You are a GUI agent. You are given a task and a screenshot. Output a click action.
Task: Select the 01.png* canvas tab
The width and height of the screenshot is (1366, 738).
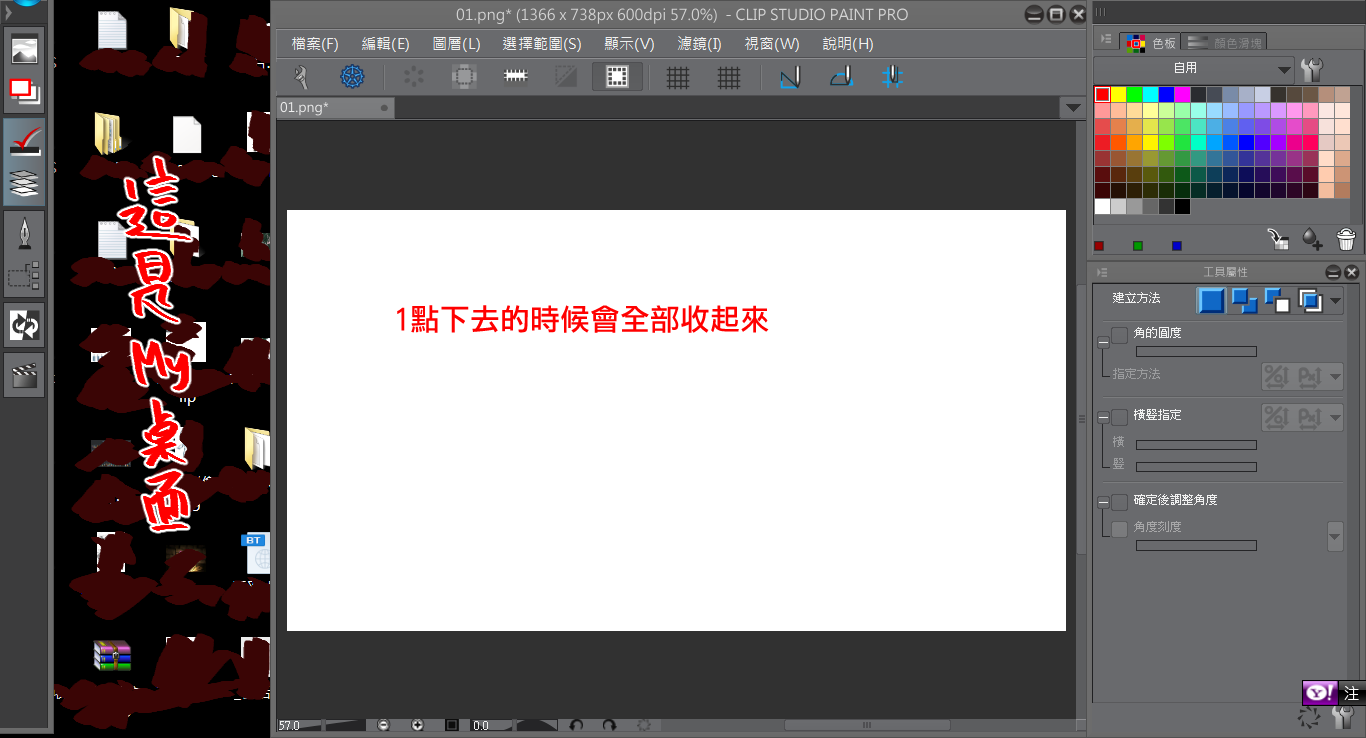tap(335, 107)
